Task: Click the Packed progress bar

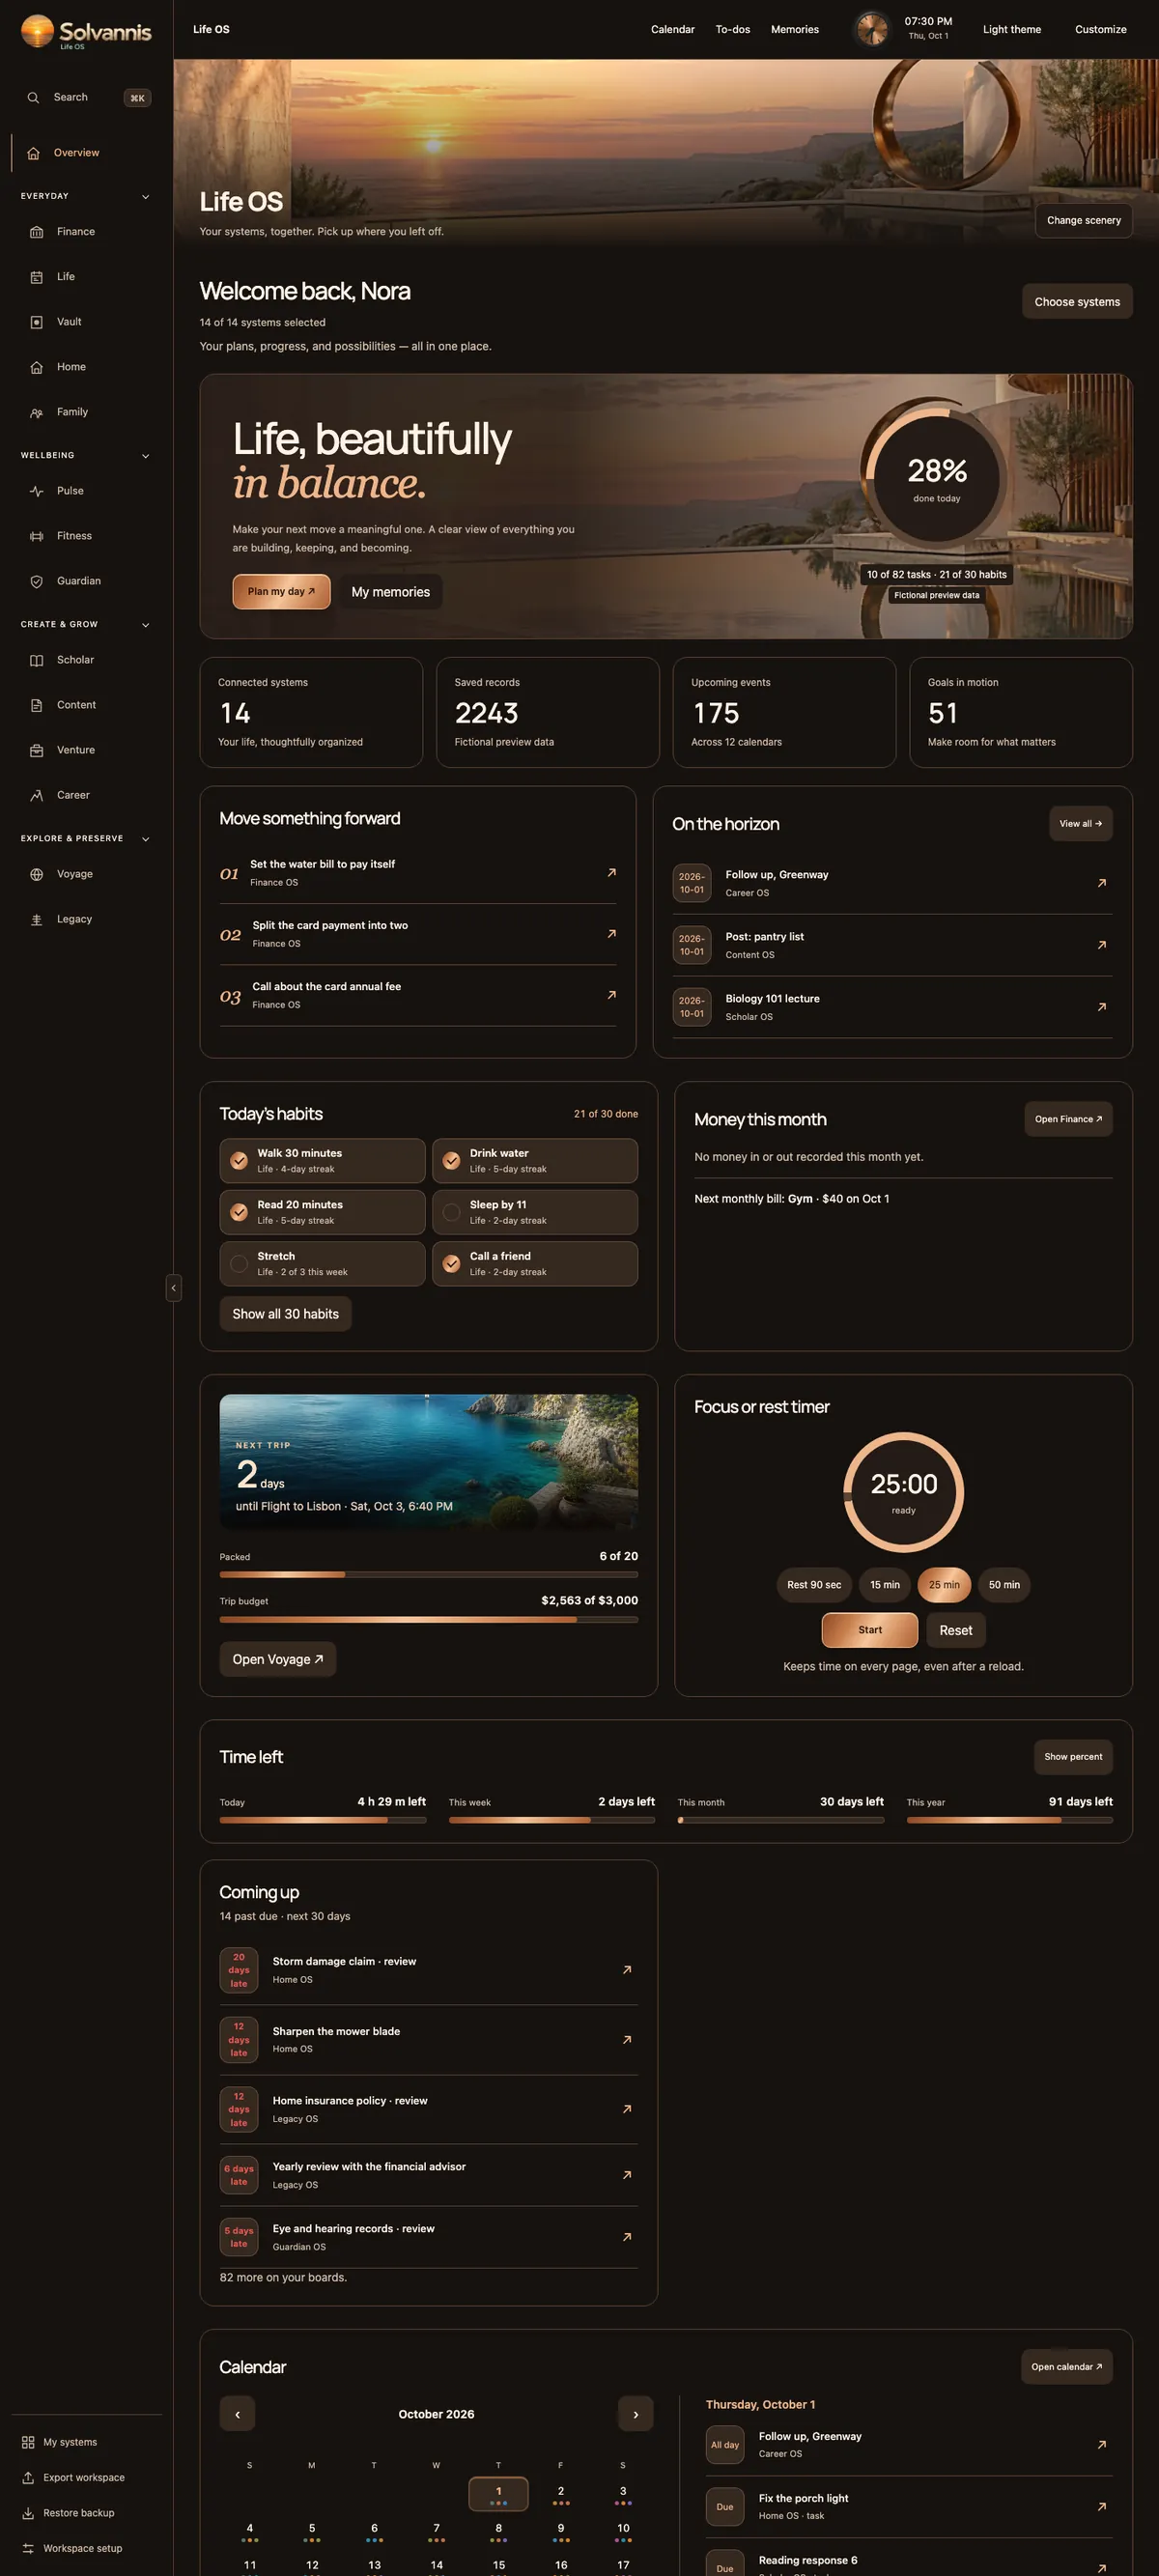Action: [x=429, y=1575]
